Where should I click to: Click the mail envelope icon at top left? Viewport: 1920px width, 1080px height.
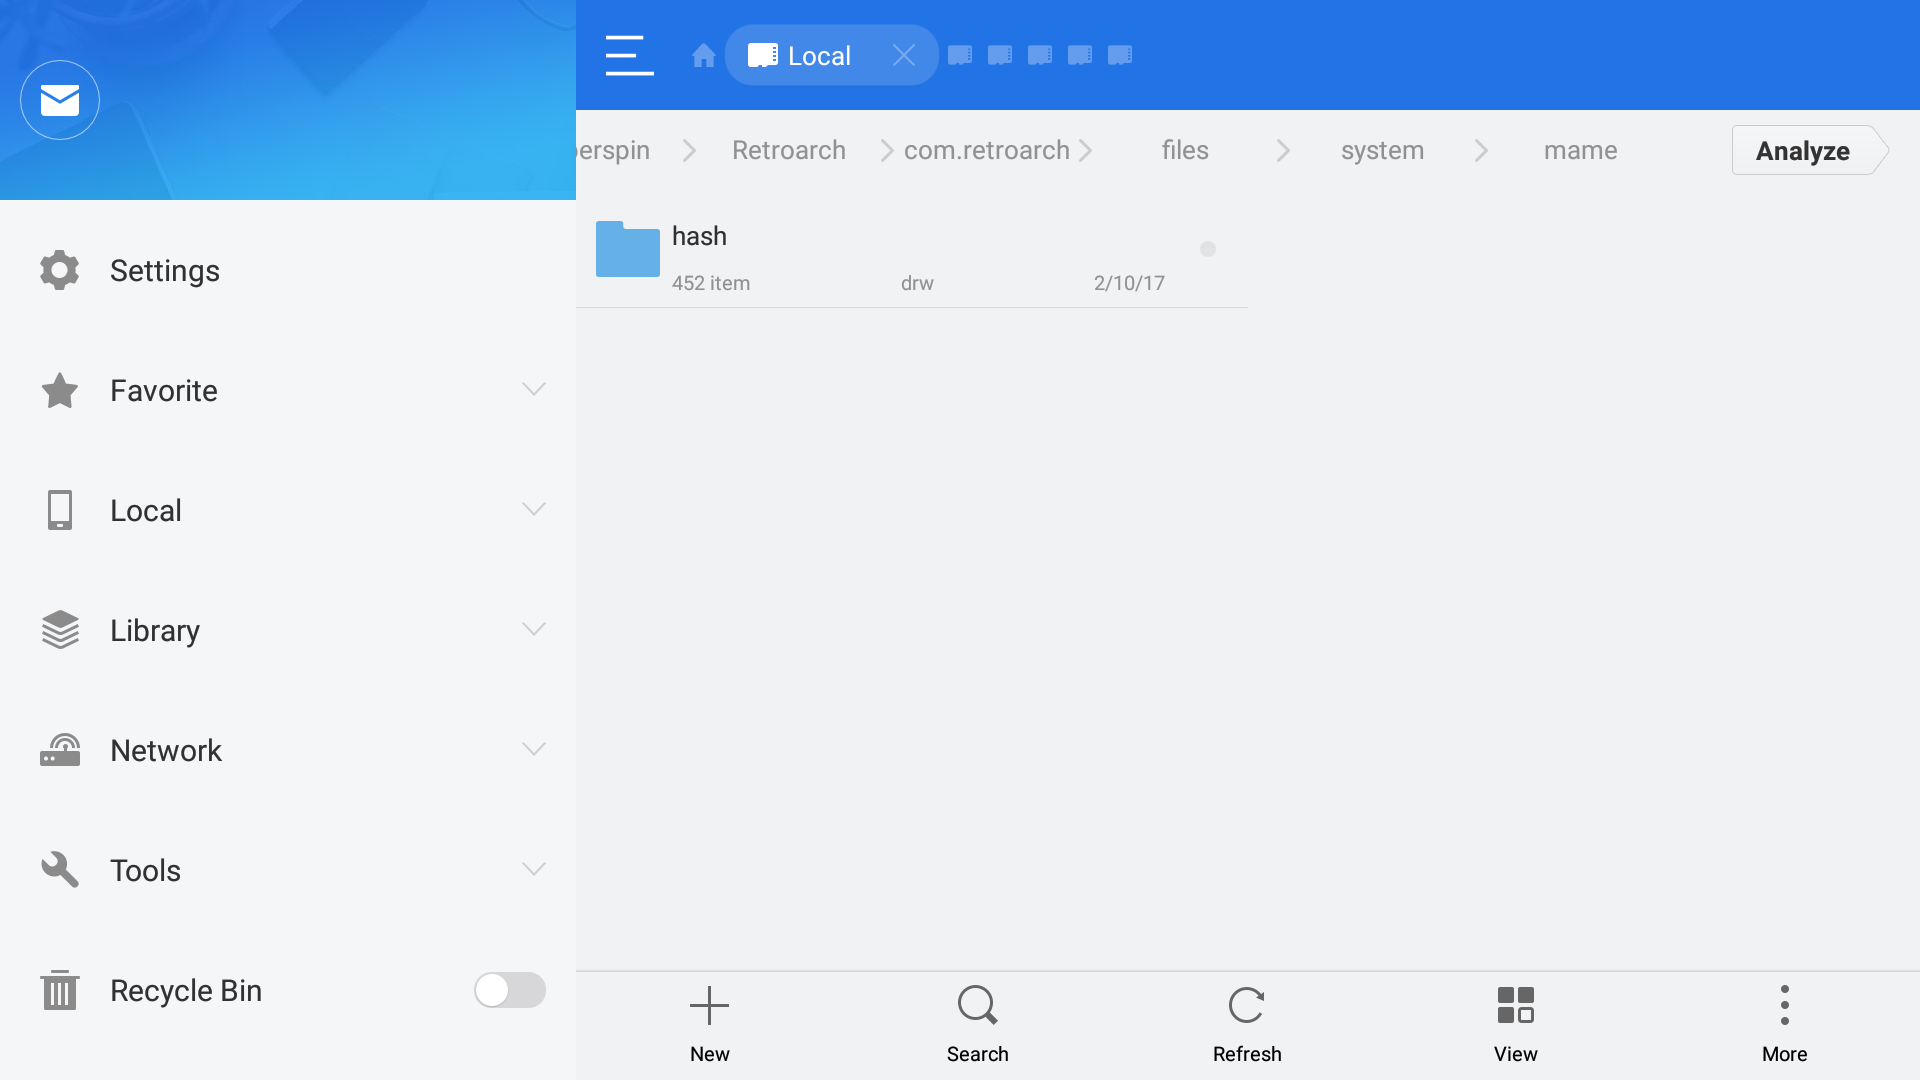point(59,99)
